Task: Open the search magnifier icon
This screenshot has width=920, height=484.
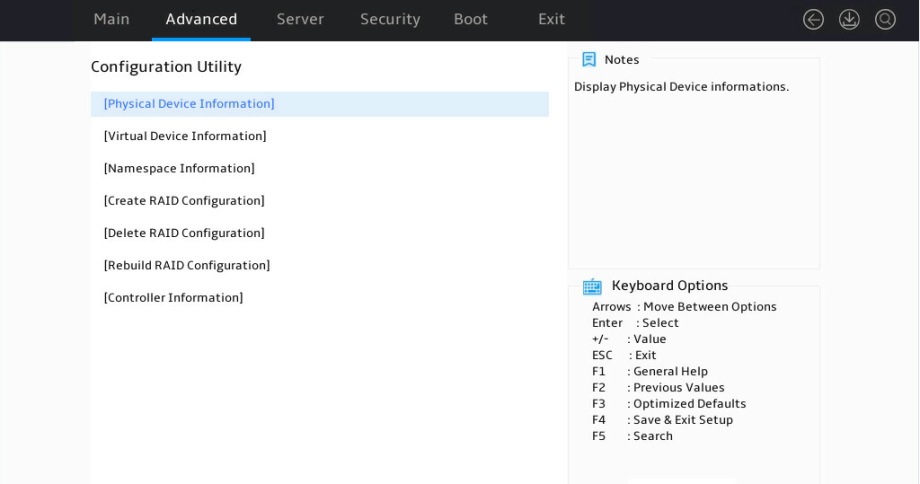Action: tap(885, 19)
